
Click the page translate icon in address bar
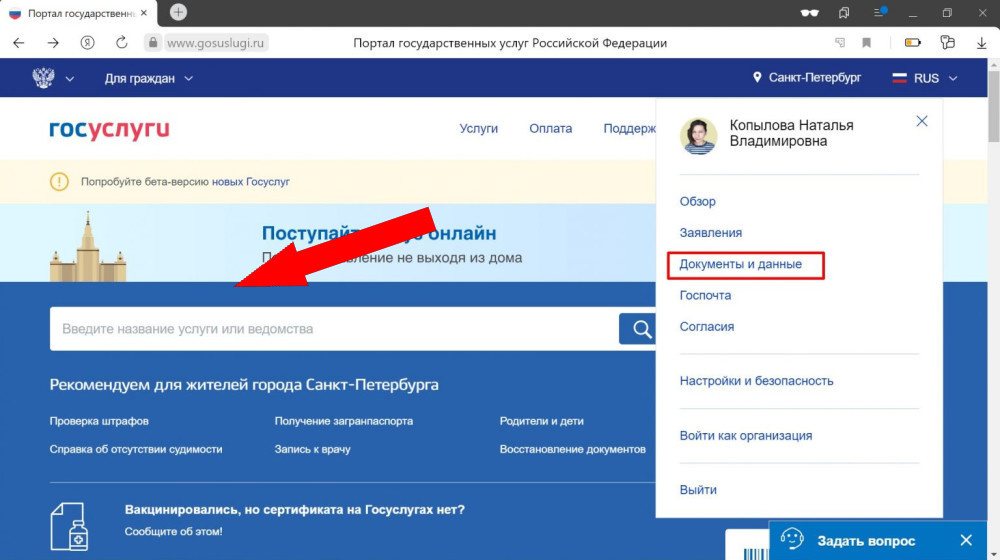(840, 43)
